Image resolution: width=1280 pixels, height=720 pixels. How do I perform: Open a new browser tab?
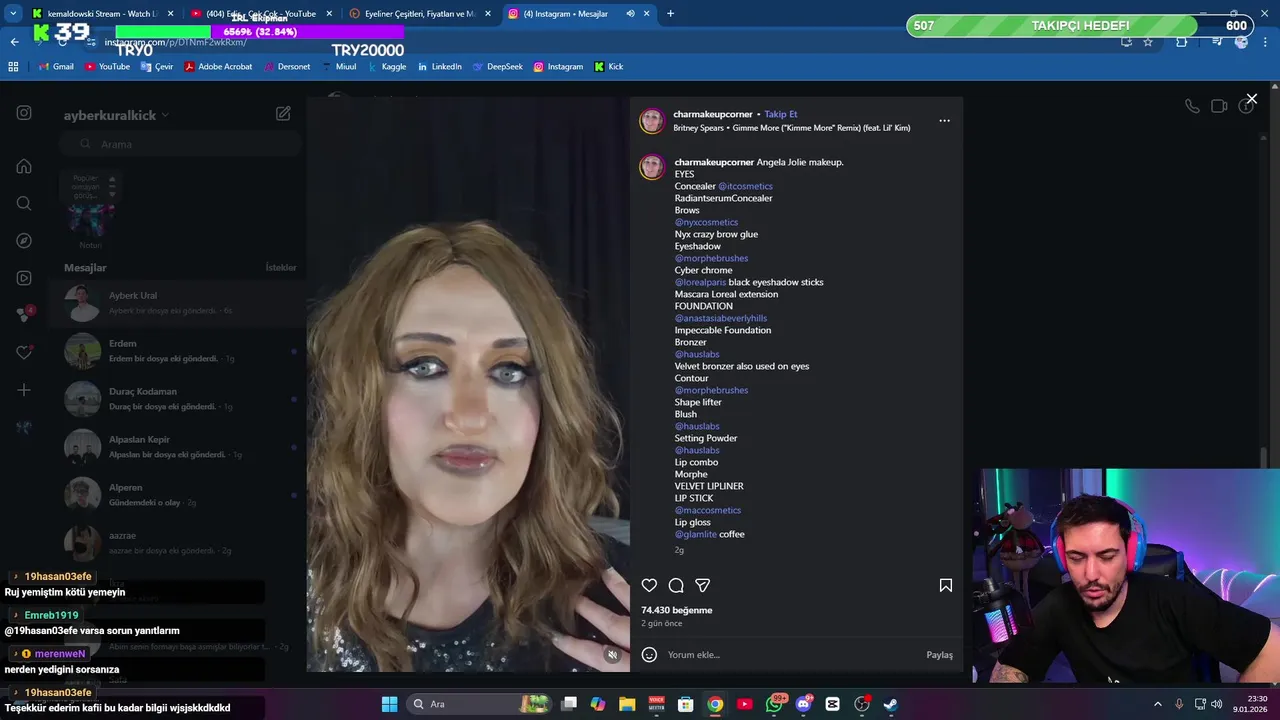pos(670,13)
